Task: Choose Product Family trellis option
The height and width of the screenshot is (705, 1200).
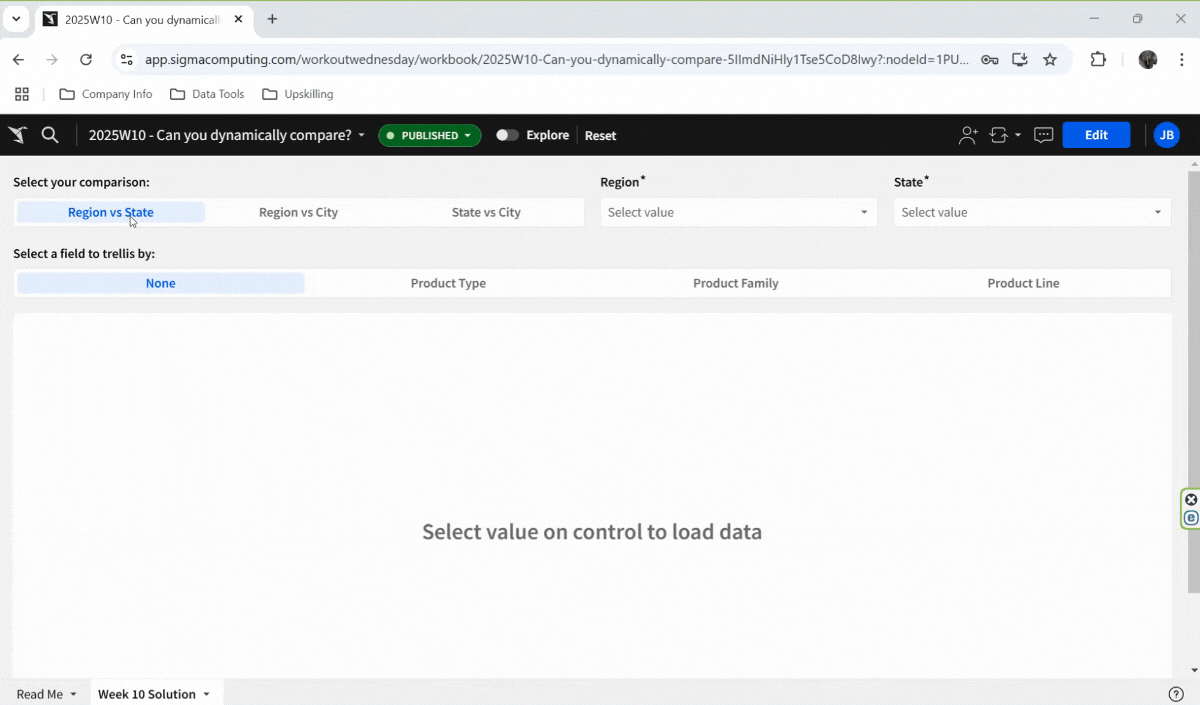Action: click(x=735, y=283)
